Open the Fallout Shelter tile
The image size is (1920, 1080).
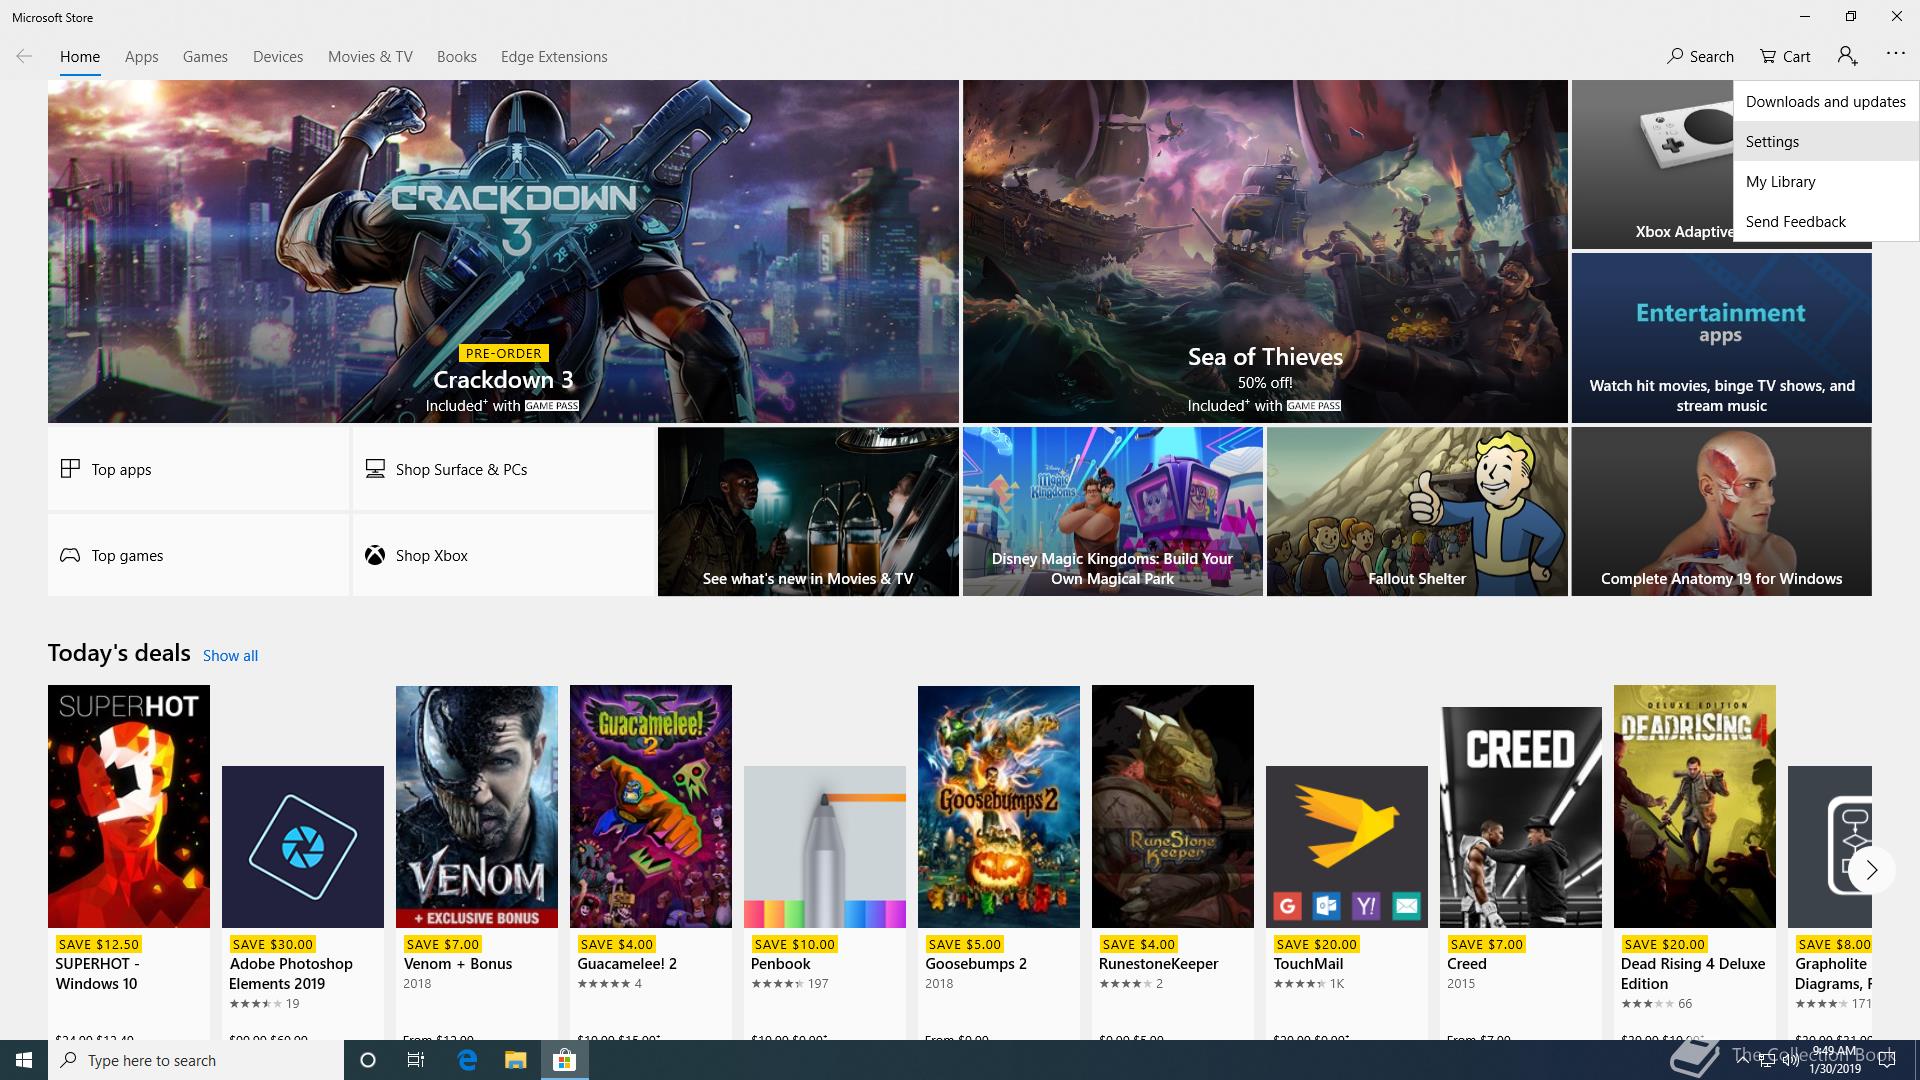pyautogui.click(x=1417, y=512)
